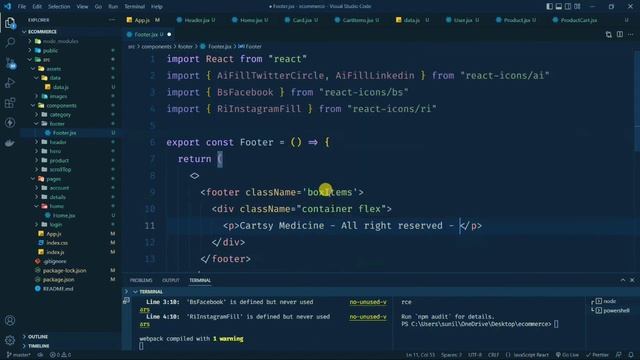Toggle panel layout icon in title bar

[559, 6]
